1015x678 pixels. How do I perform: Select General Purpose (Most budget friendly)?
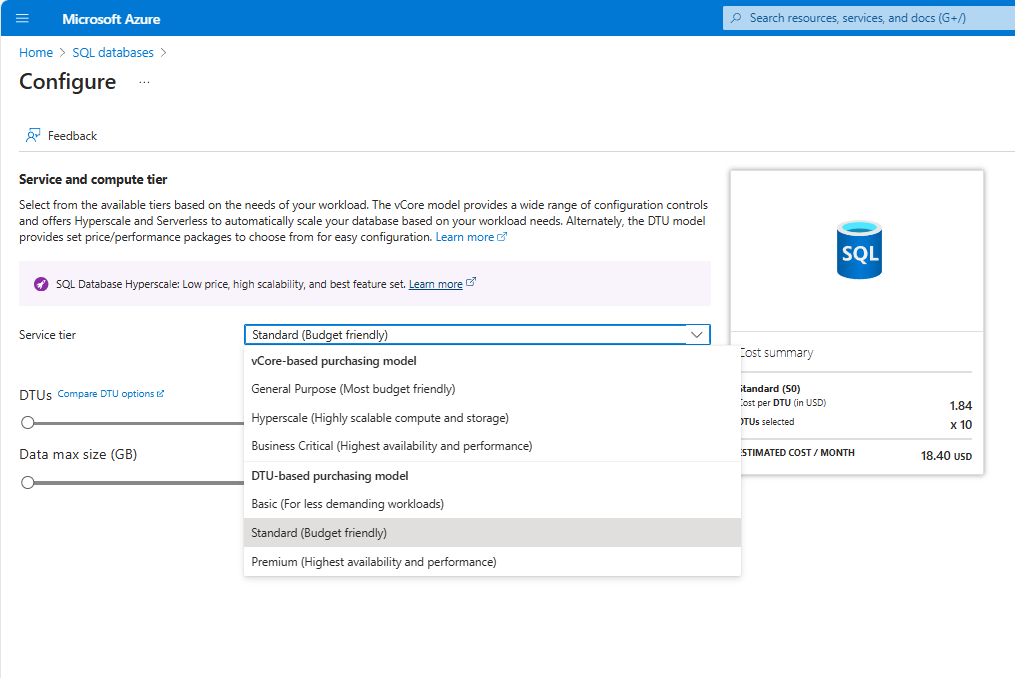tap(492, 389)
